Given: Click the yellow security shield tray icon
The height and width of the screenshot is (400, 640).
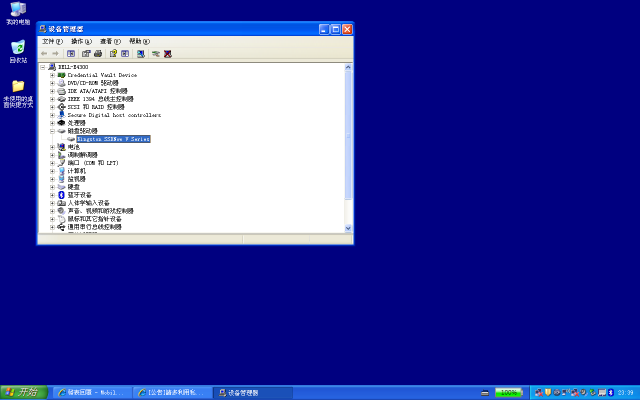Looking at the screenshot, I should click(x=548, y=393).
